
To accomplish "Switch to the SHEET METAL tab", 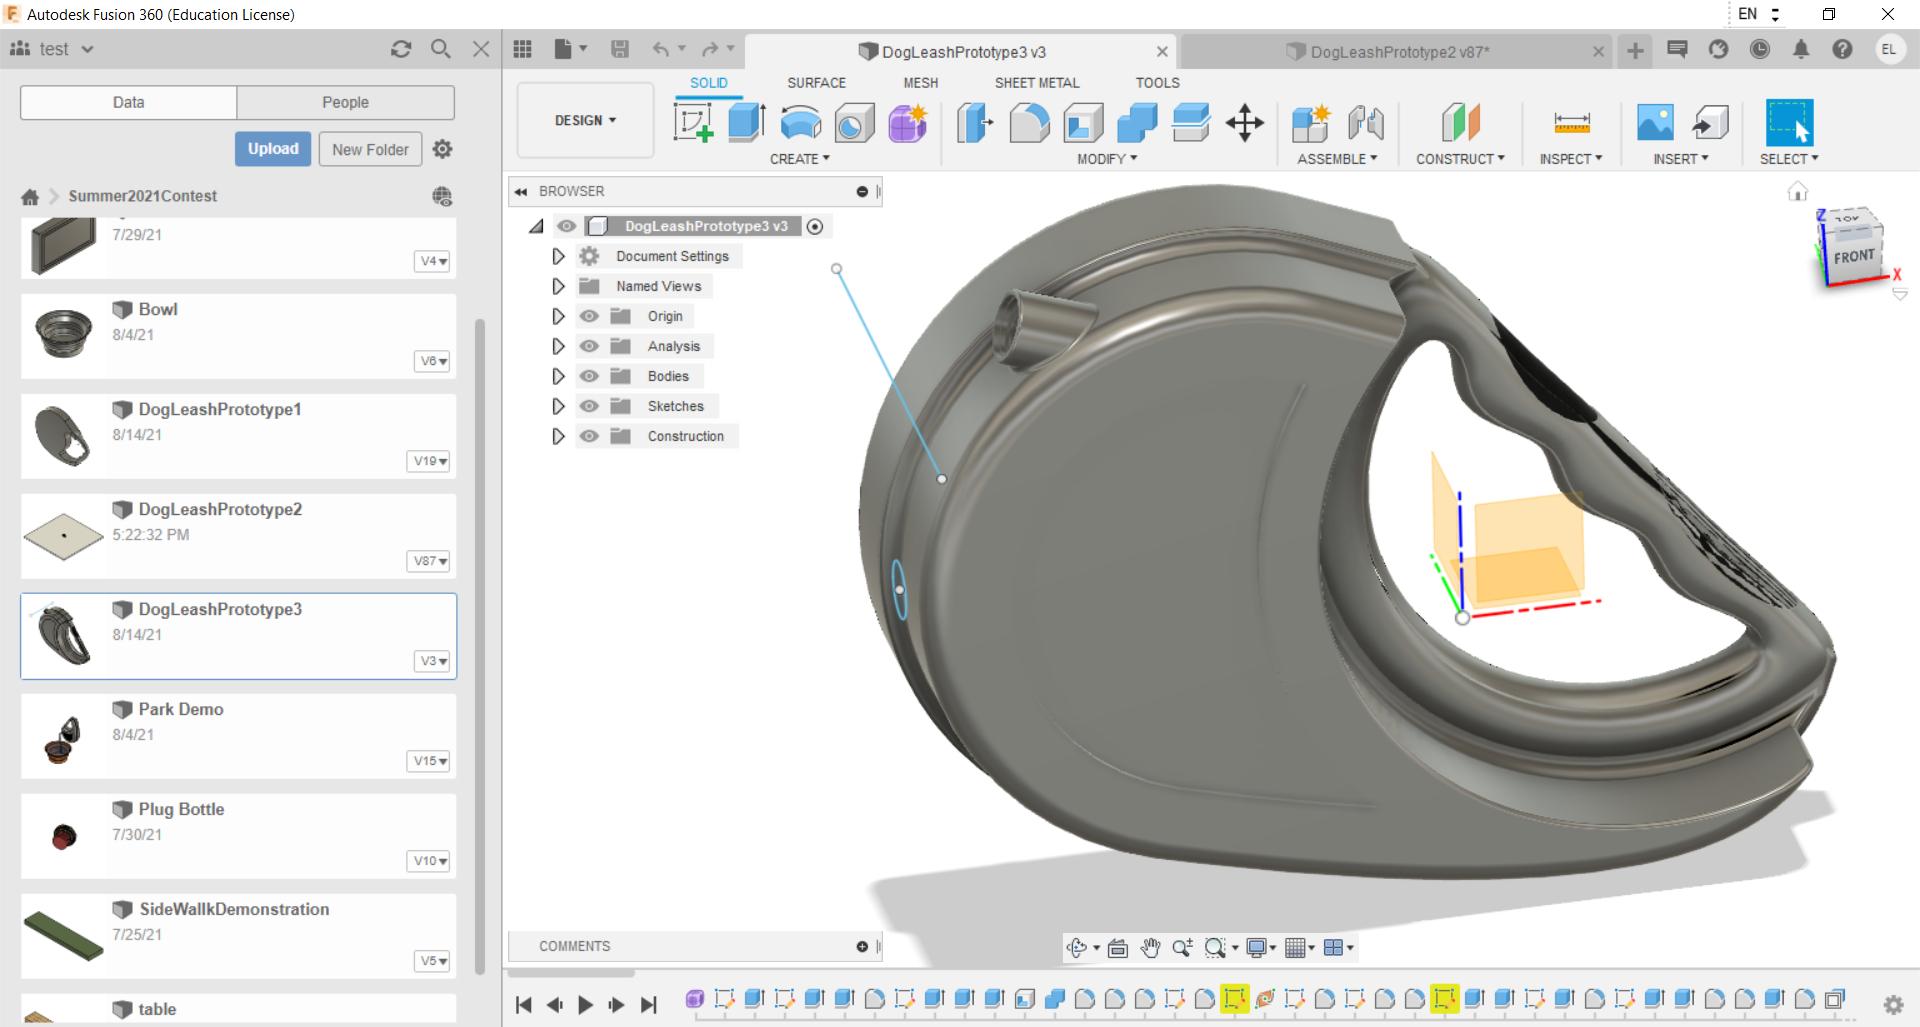I will 1037,83.
